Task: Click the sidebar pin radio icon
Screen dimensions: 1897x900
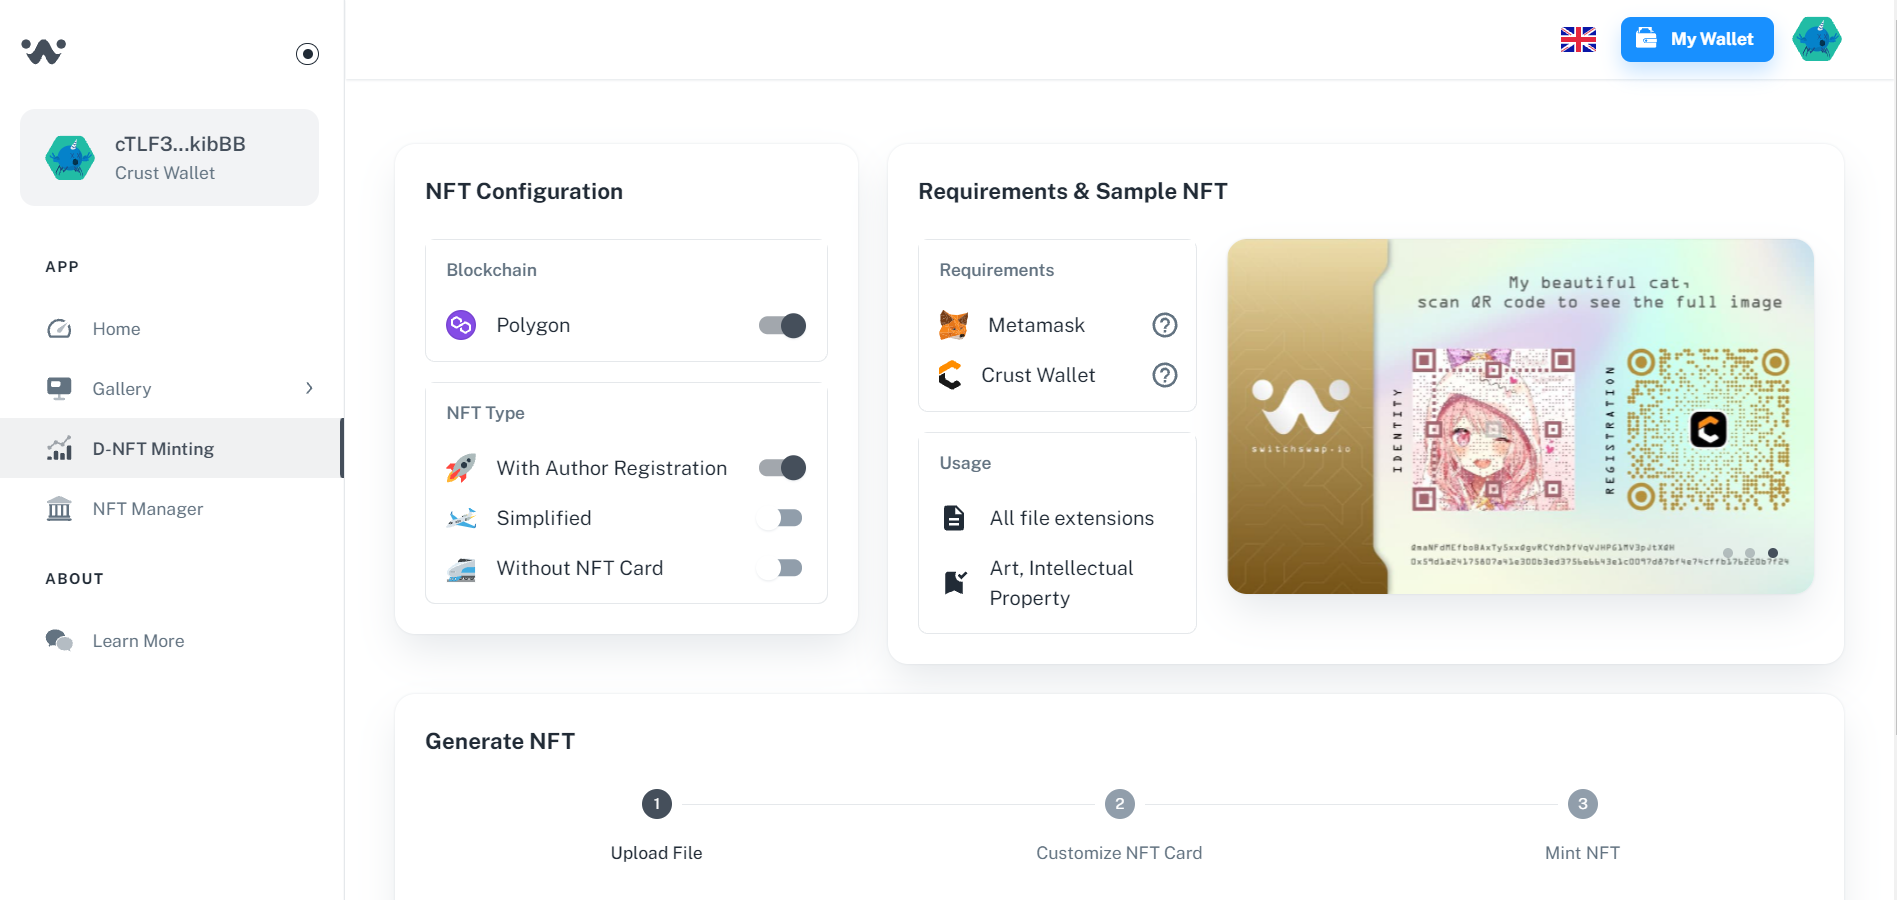Action: pos(308,54)
